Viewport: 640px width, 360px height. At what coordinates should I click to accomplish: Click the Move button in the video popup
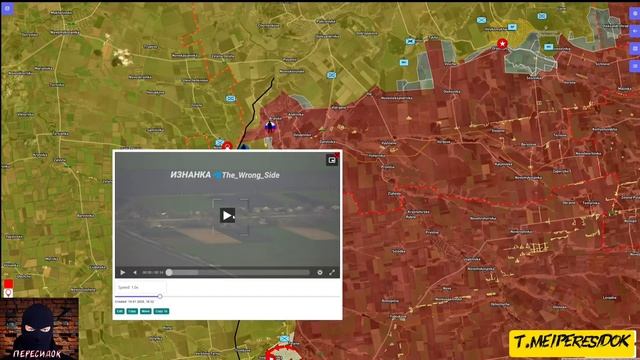146,311
